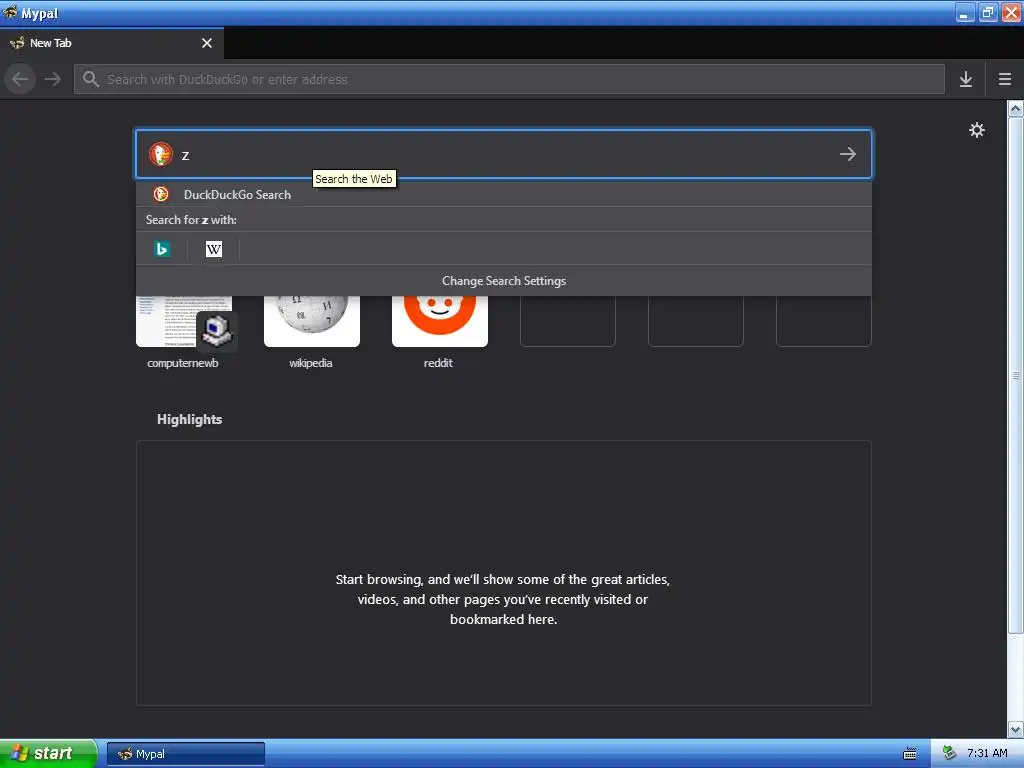The image size is (1024, 768).
Task: Click the network tray icon near clock
Action: [x=949, y=754]
